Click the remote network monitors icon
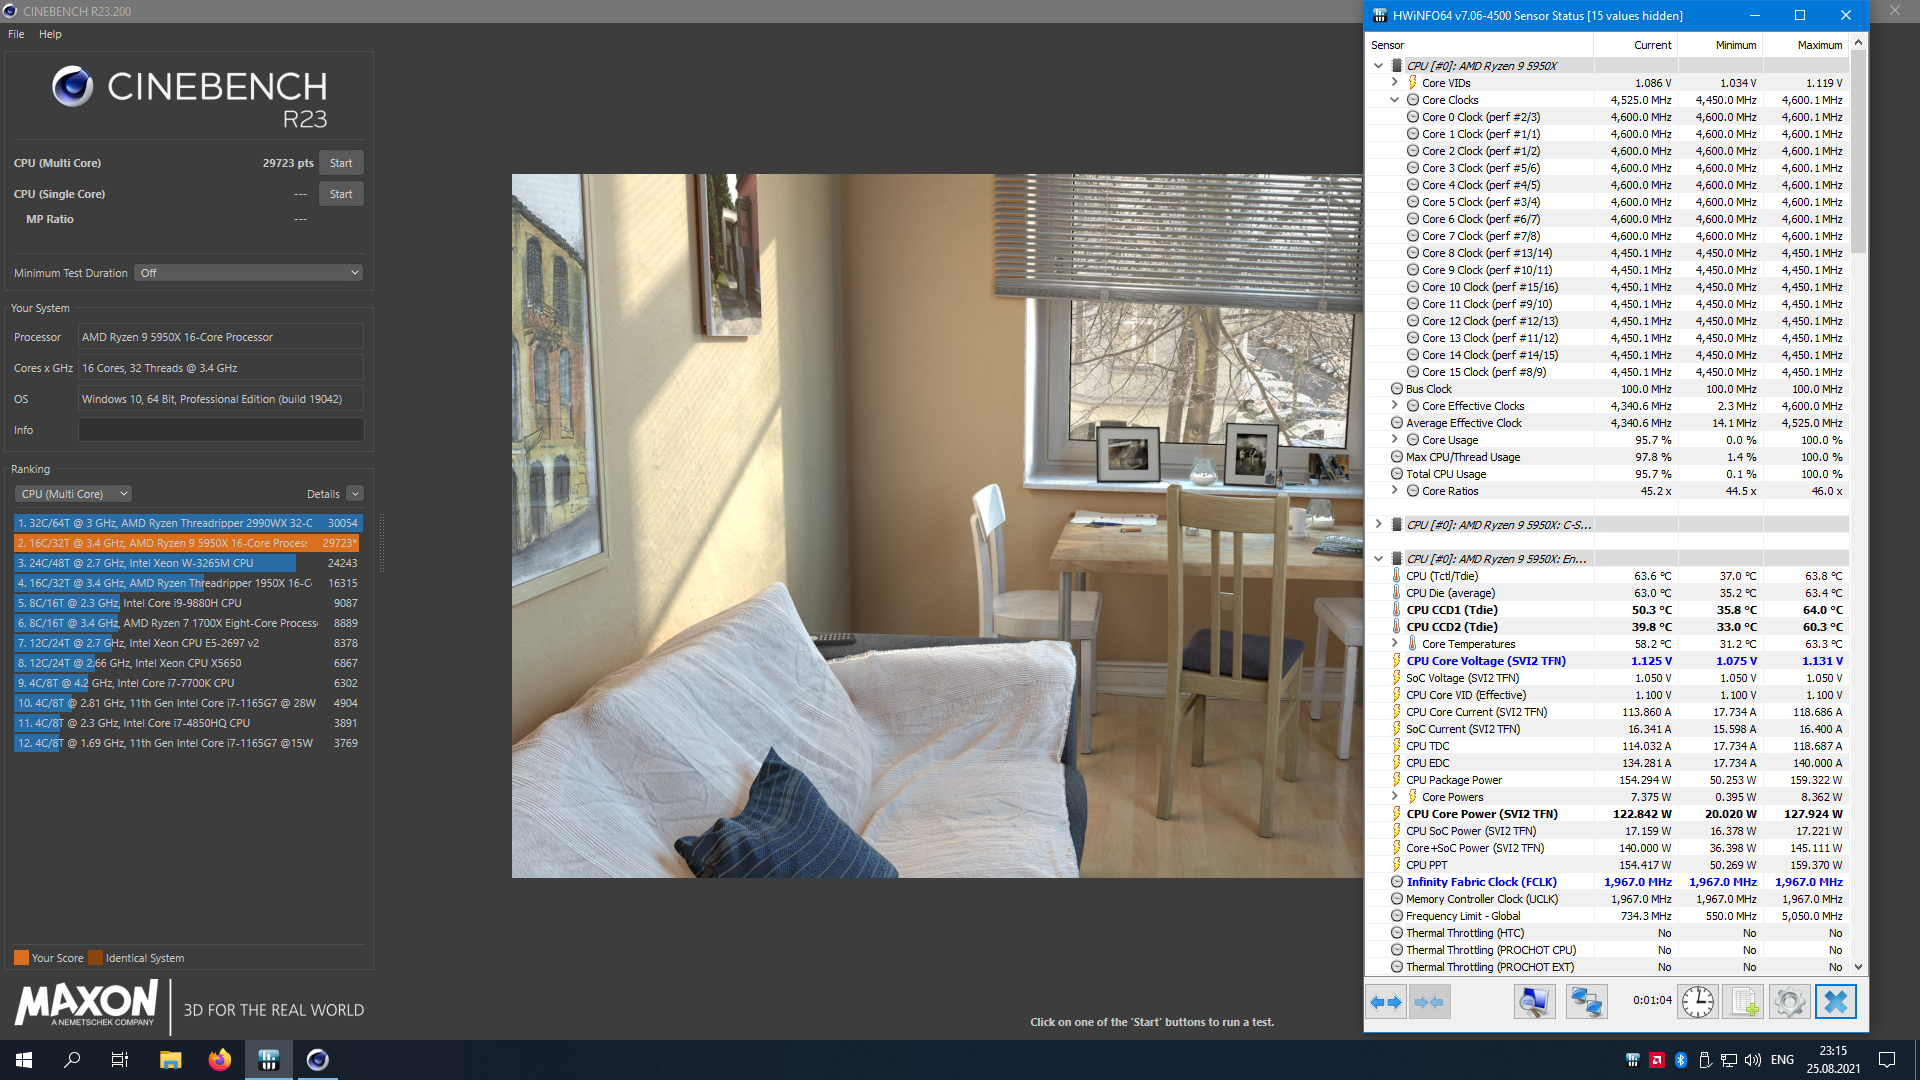This screenshot has width=1920, height=1080. [1586, 1002]
